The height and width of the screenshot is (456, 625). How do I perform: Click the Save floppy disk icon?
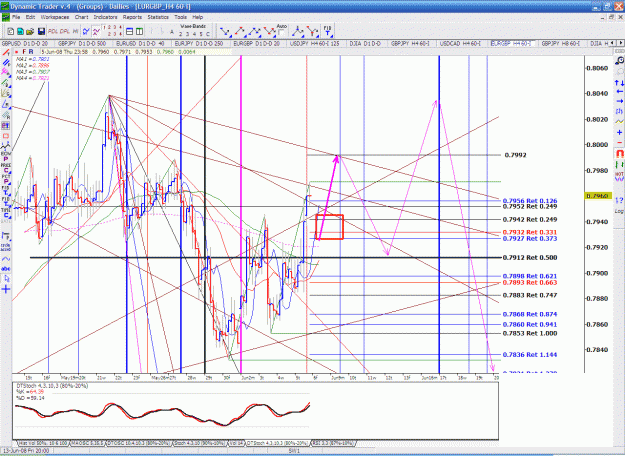tap(41, 31)
